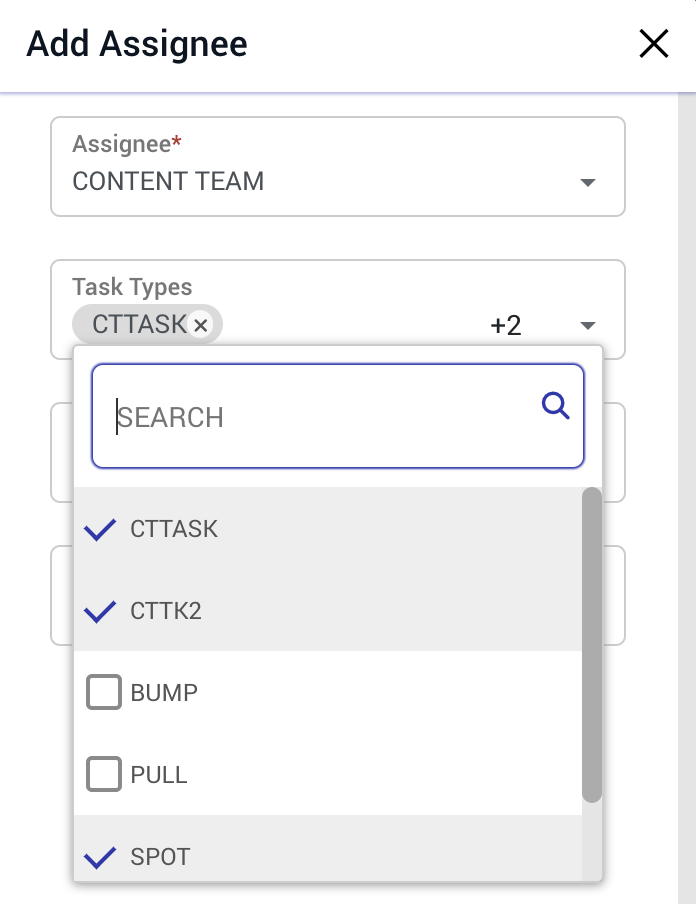Click the magnifying glass search icon
The width and height of the screenshot is (696, 904).
[555, 405]
